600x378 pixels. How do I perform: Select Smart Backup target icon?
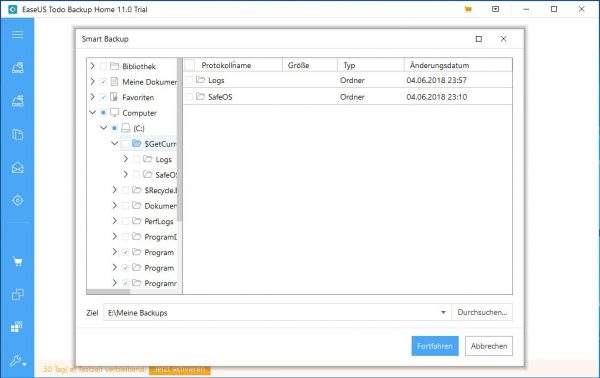[17, 200]
